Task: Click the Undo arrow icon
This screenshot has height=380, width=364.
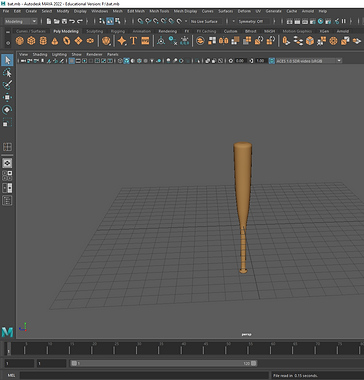Action: 72,21
